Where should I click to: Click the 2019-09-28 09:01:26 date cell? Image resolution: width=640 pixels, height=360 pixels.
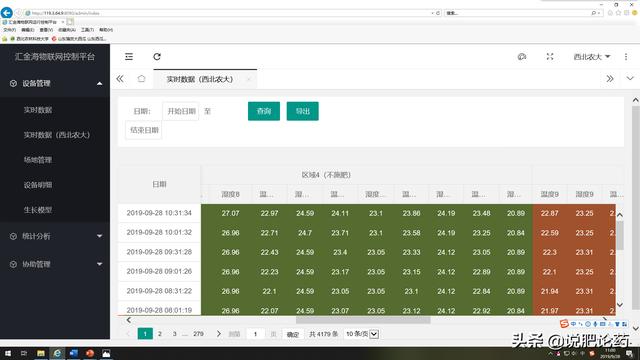(159, 271)
